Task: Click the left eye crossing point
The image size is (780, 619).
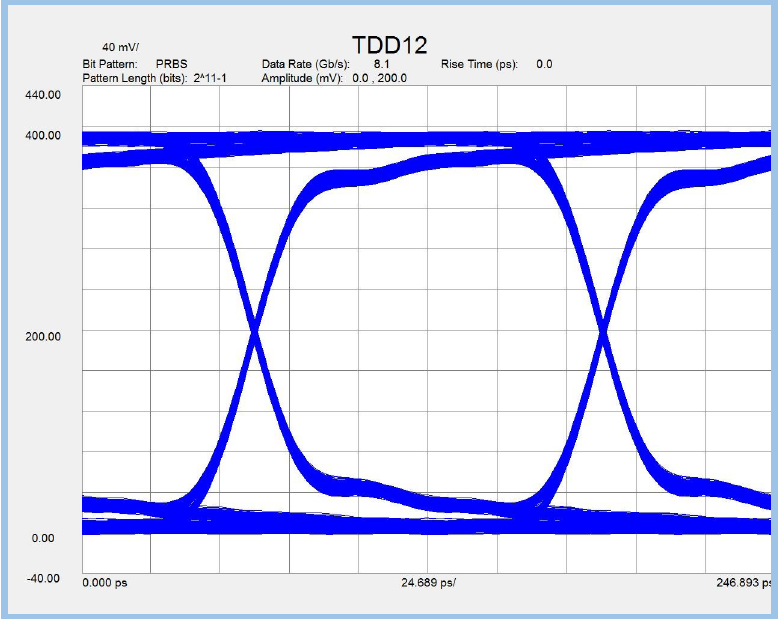Action: tap(255, 329)
